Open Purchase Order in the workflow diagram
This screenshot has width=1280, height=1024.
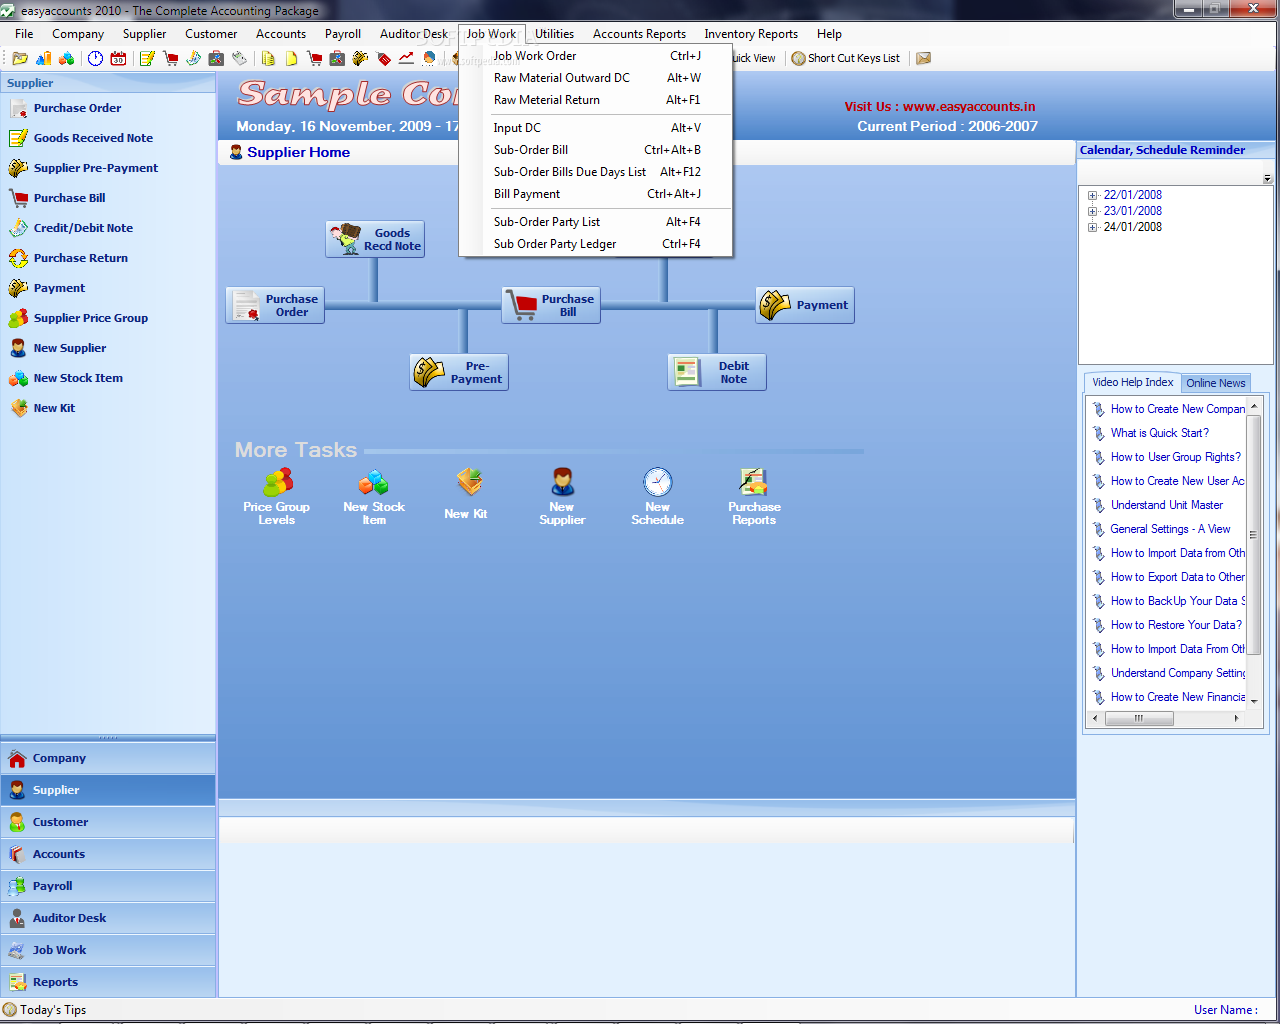[x=275, y=305]
